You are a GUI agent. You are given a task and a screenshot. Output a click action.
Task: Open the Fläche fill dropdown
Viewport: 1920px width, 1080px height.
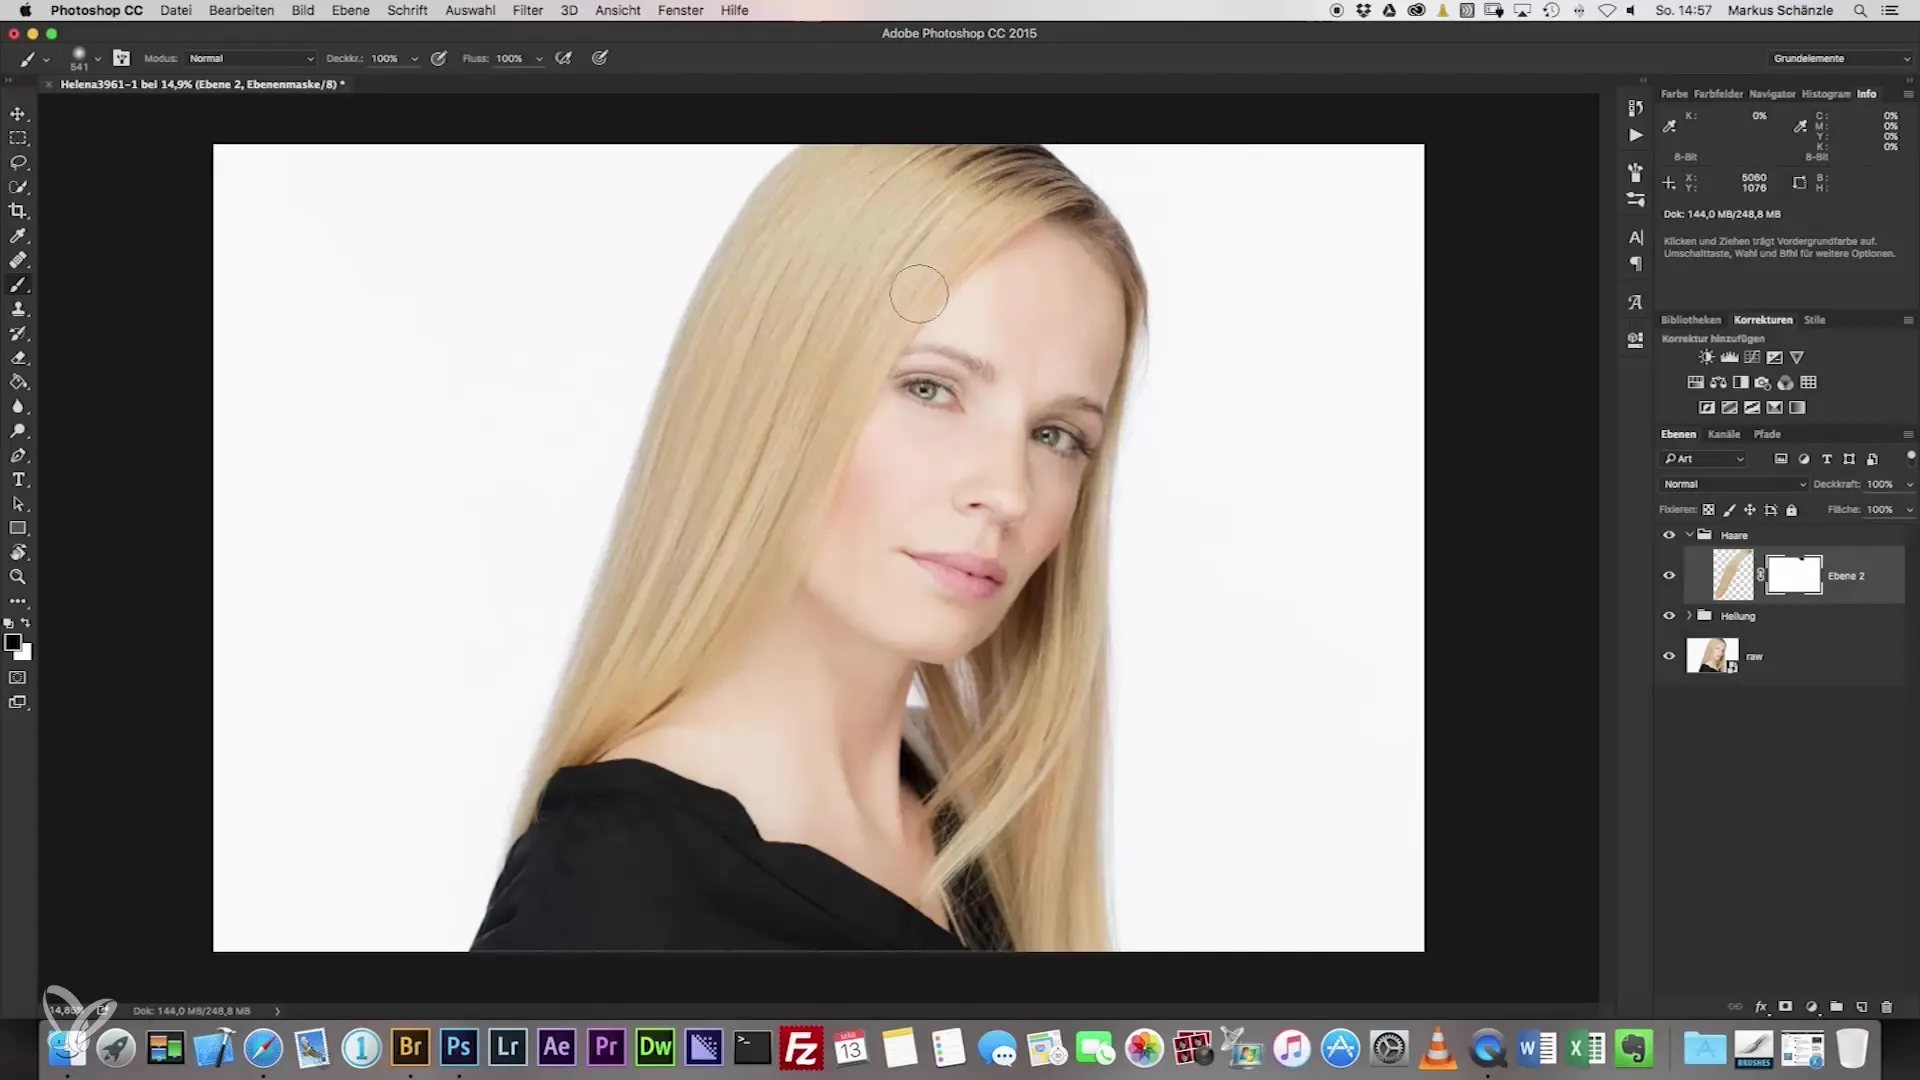(1909, 510)
